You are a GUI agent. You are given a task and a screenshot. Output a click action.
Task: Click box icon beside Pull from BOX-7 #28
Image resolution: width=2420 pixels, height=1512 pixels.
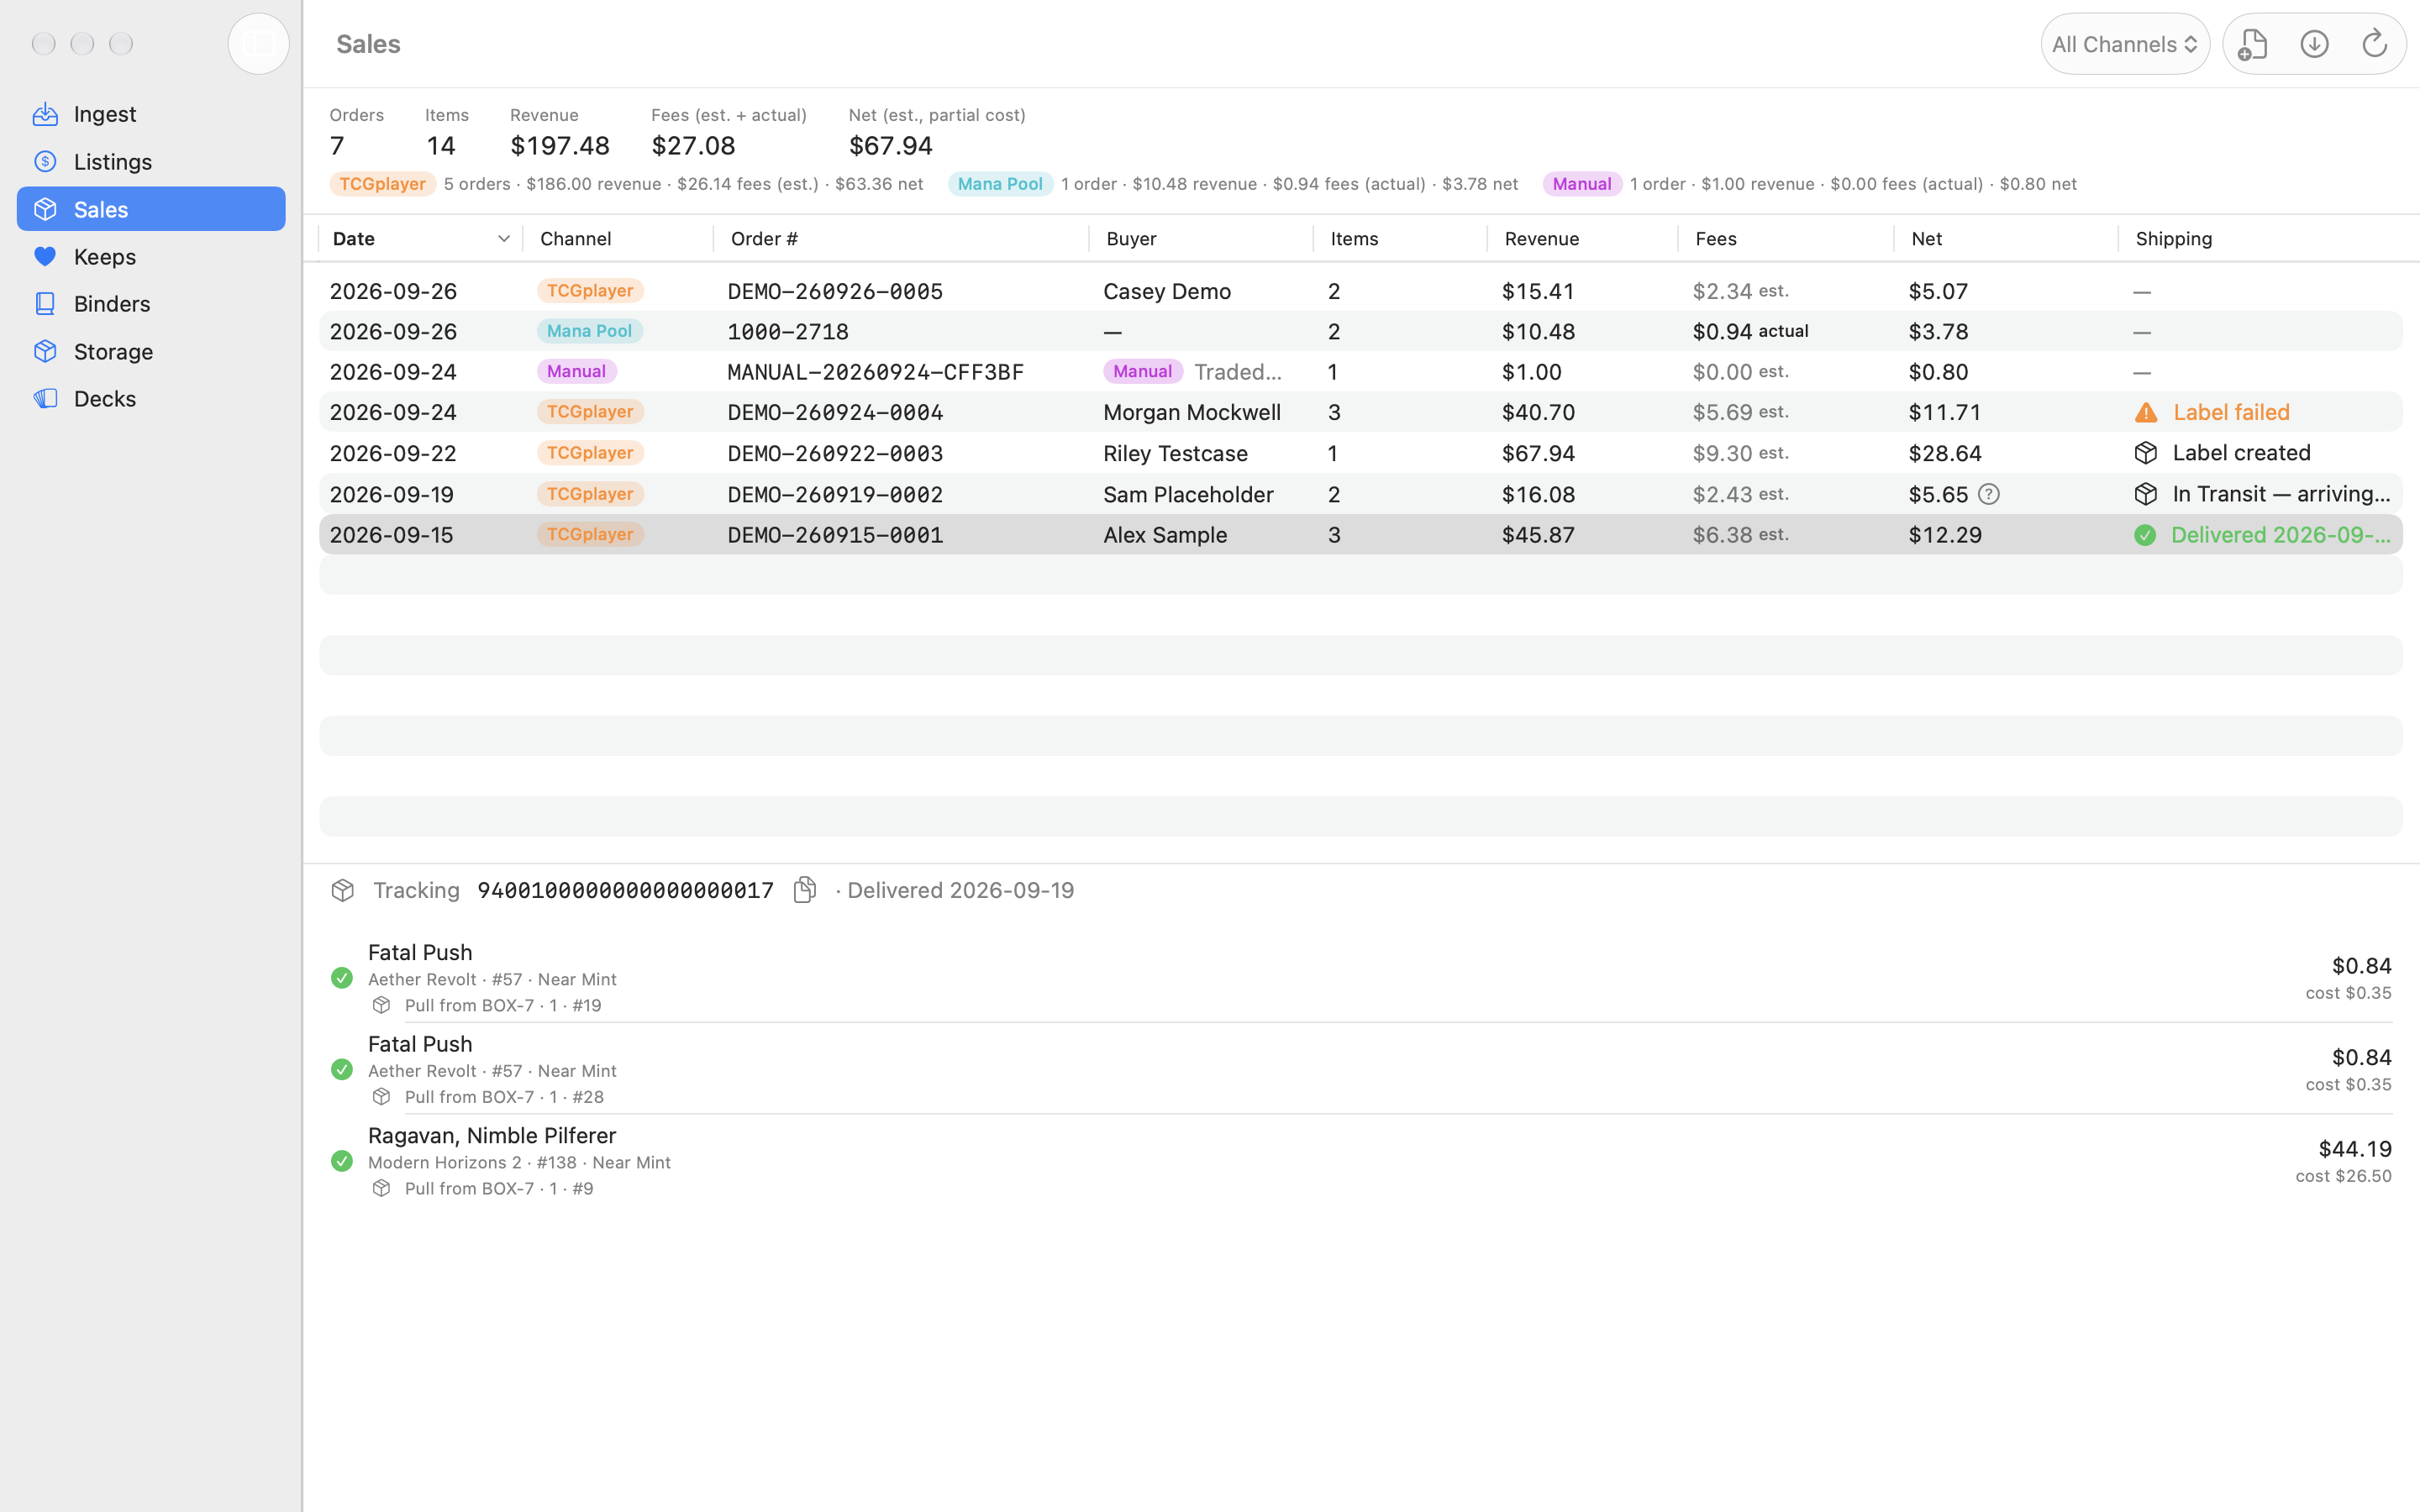[x=381, y=1097]
